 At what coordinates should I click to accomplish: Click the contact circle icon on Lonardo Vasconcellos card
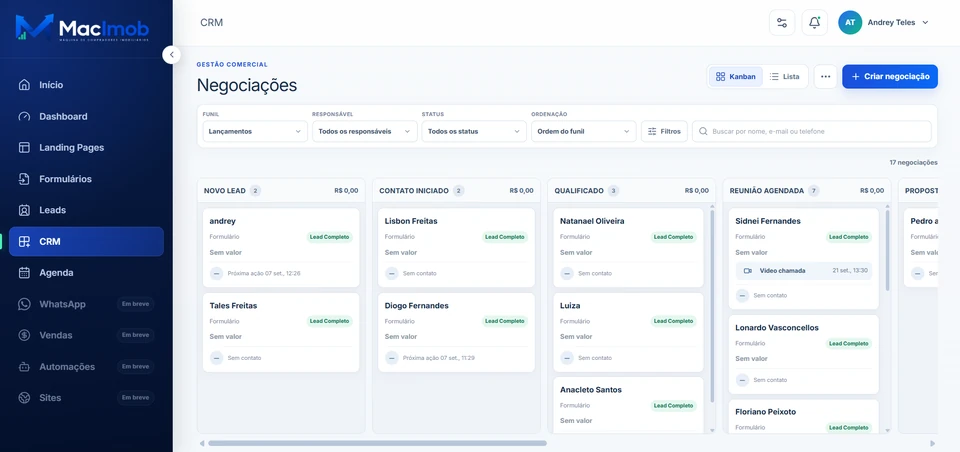[742, 380]
